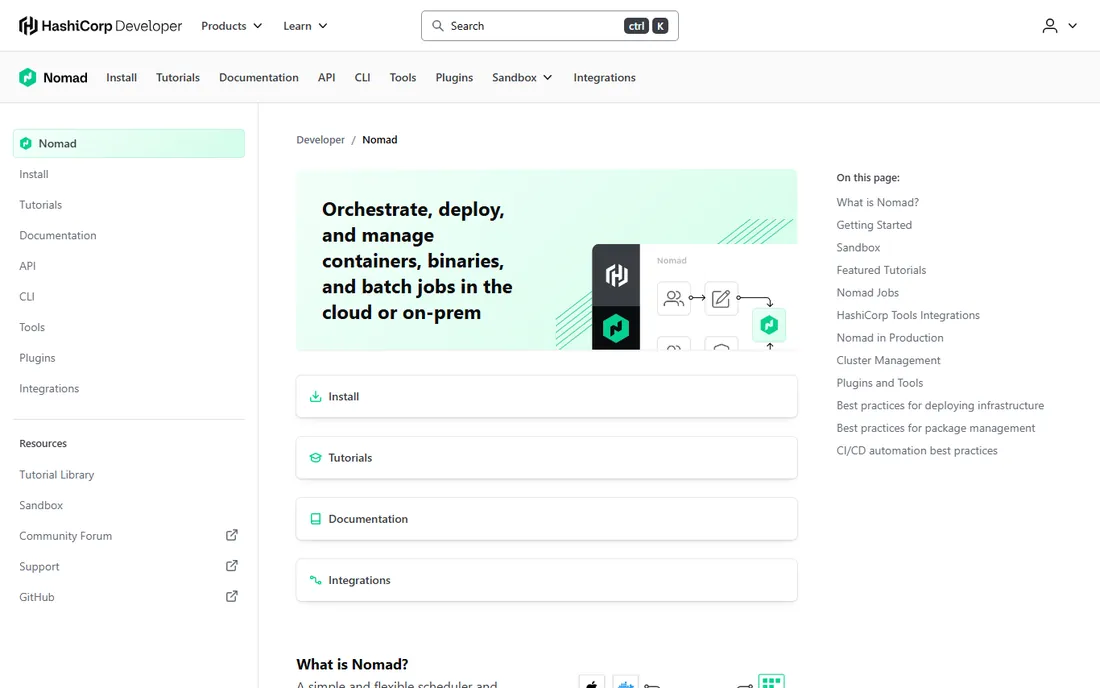Click external link icon beside Support
The image size is (1100, 688).
pos(232,565)
